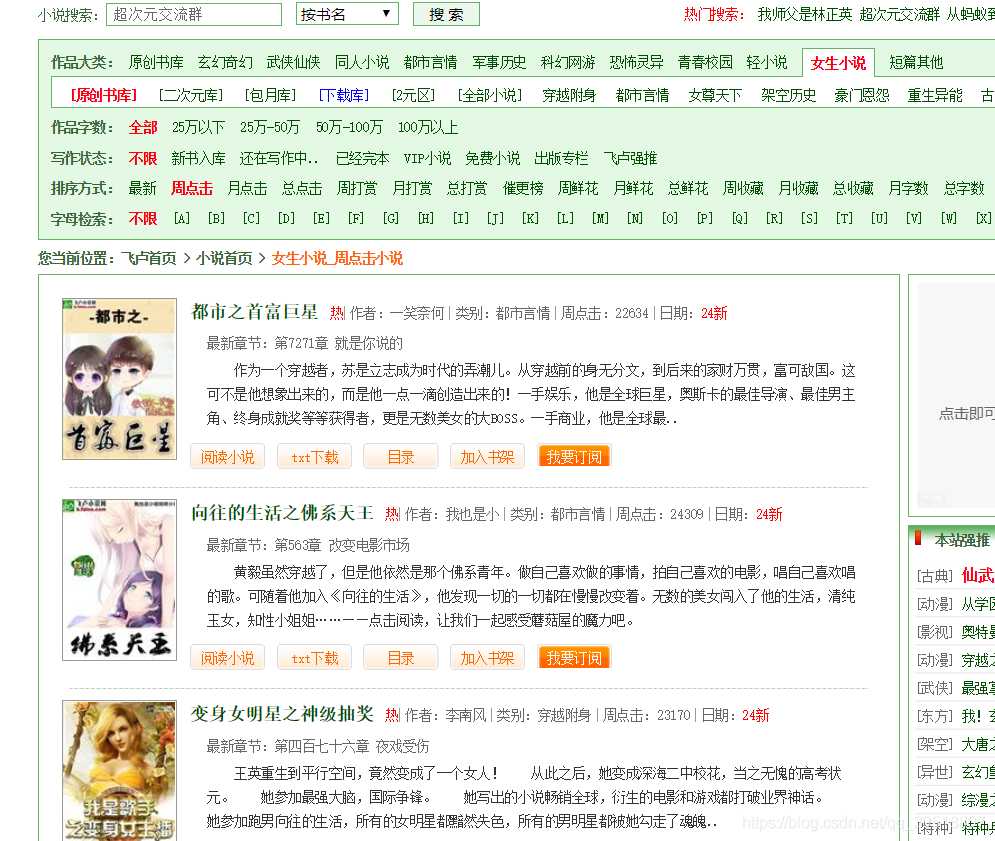Open the 按书名 search type dropdown
The image size is (995, 841).
click(x=347, y=14)
